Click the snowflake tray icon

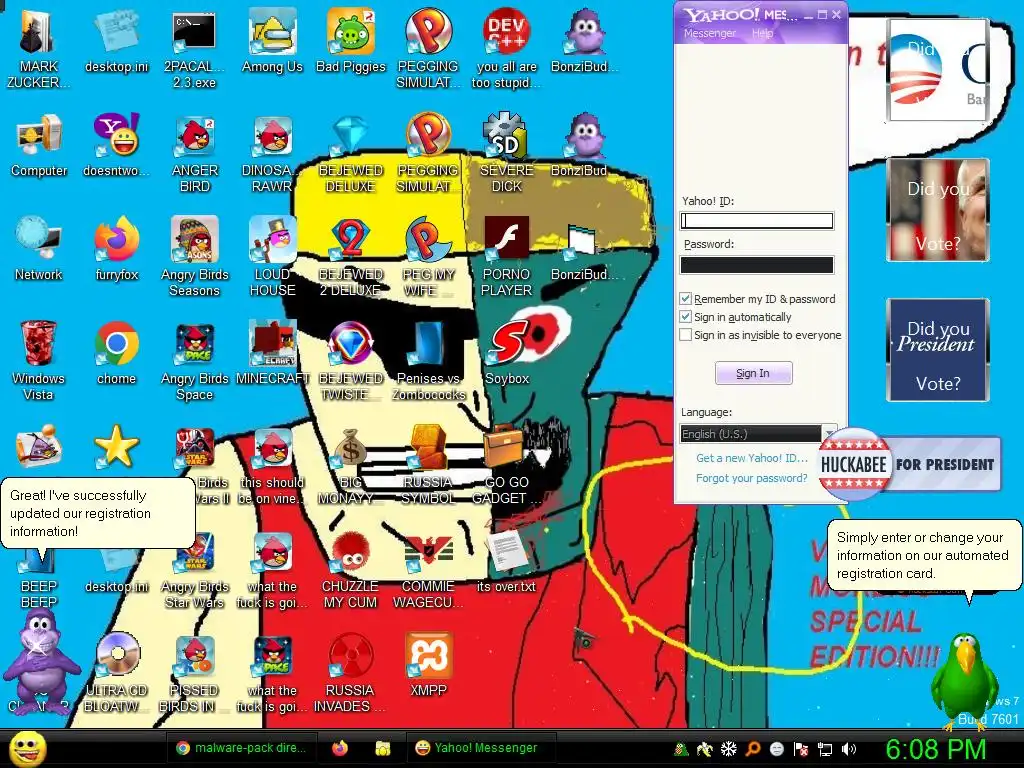click(x=729, y=749)
